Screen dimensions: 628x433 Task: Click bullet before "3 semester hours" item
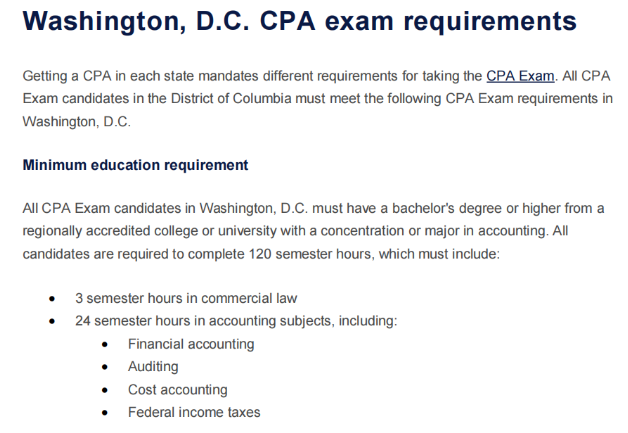(x=52, y=299)
